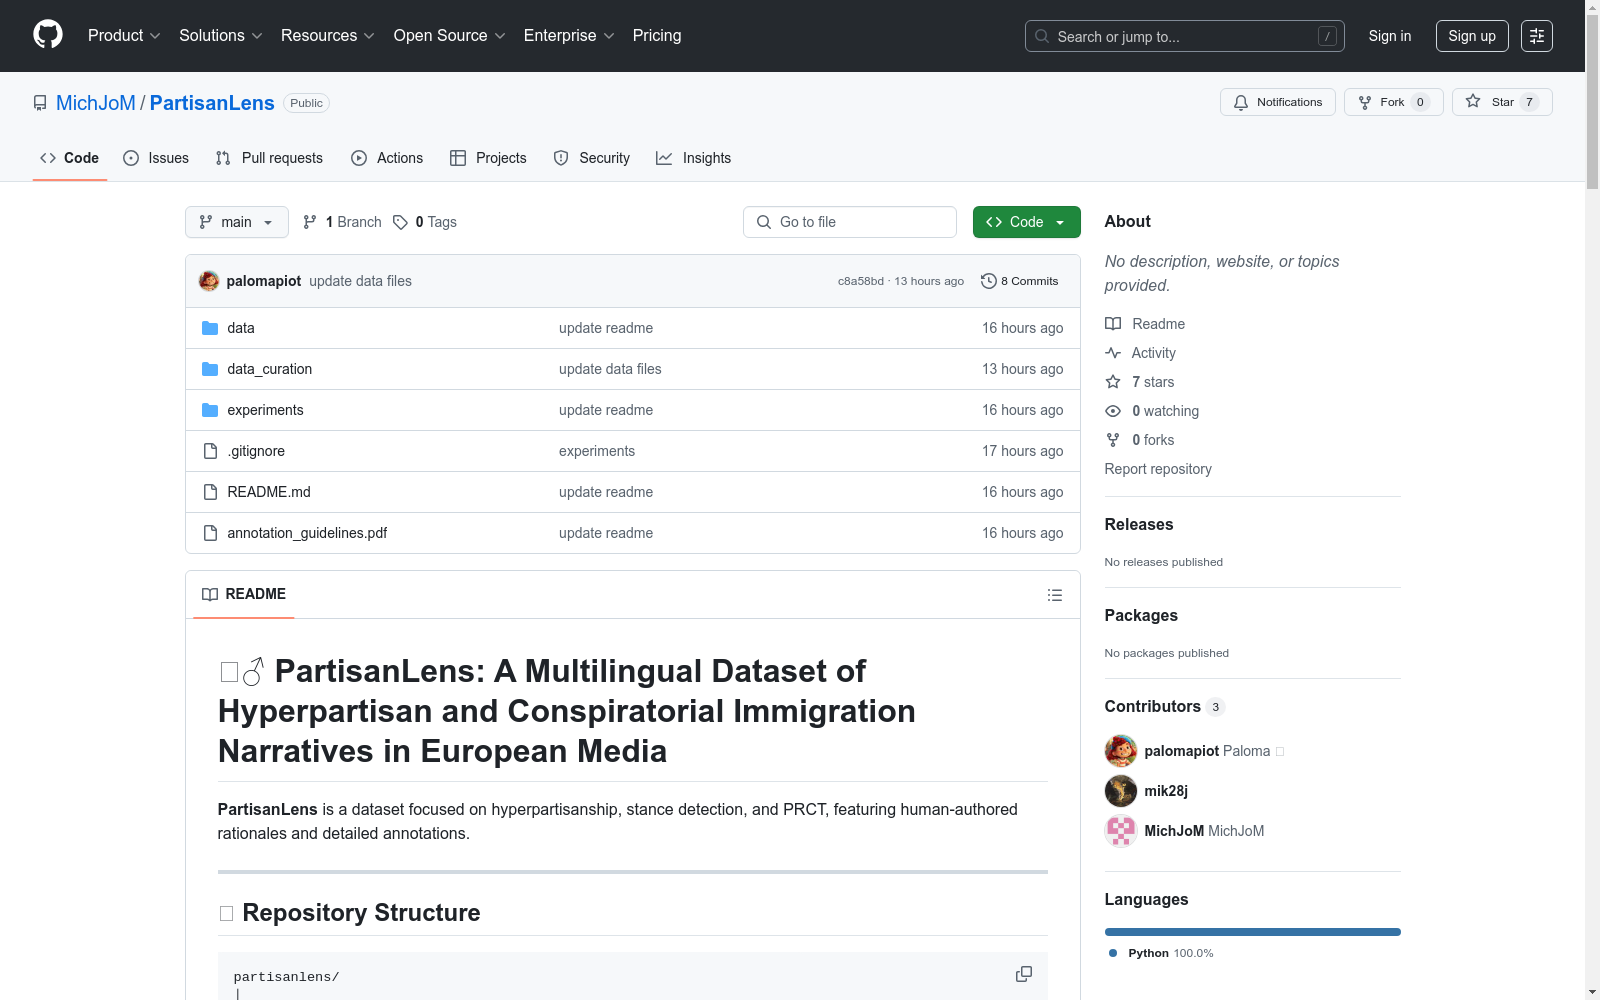
Task: Click the .gitignore file icon
Action: 210,451
